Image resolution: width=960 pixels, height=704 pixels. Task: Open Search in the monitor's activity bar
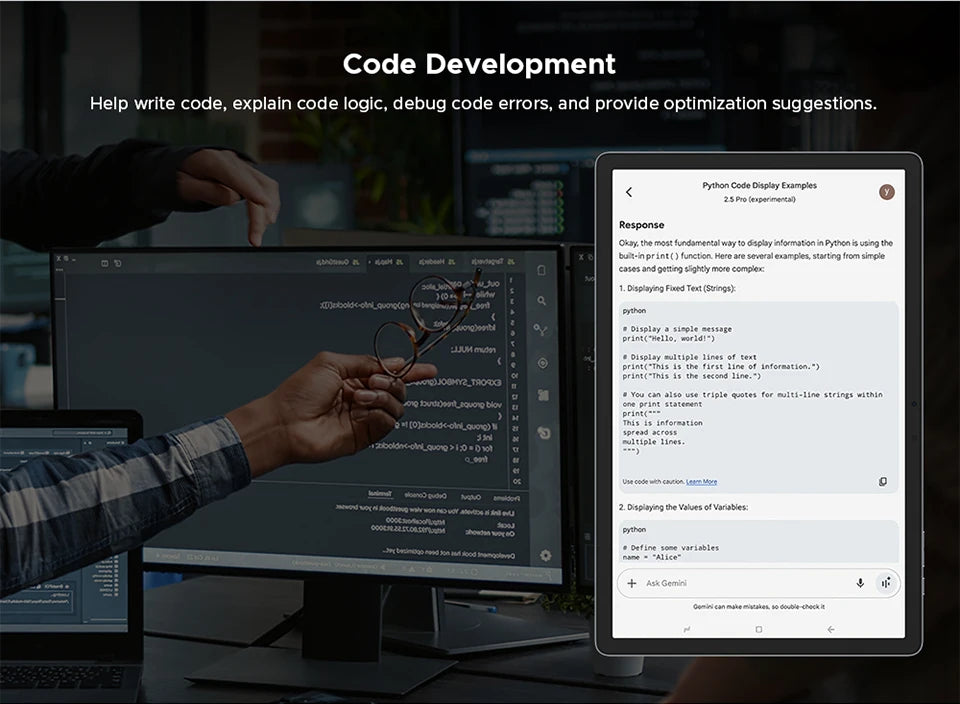click(x=542, y=300)
